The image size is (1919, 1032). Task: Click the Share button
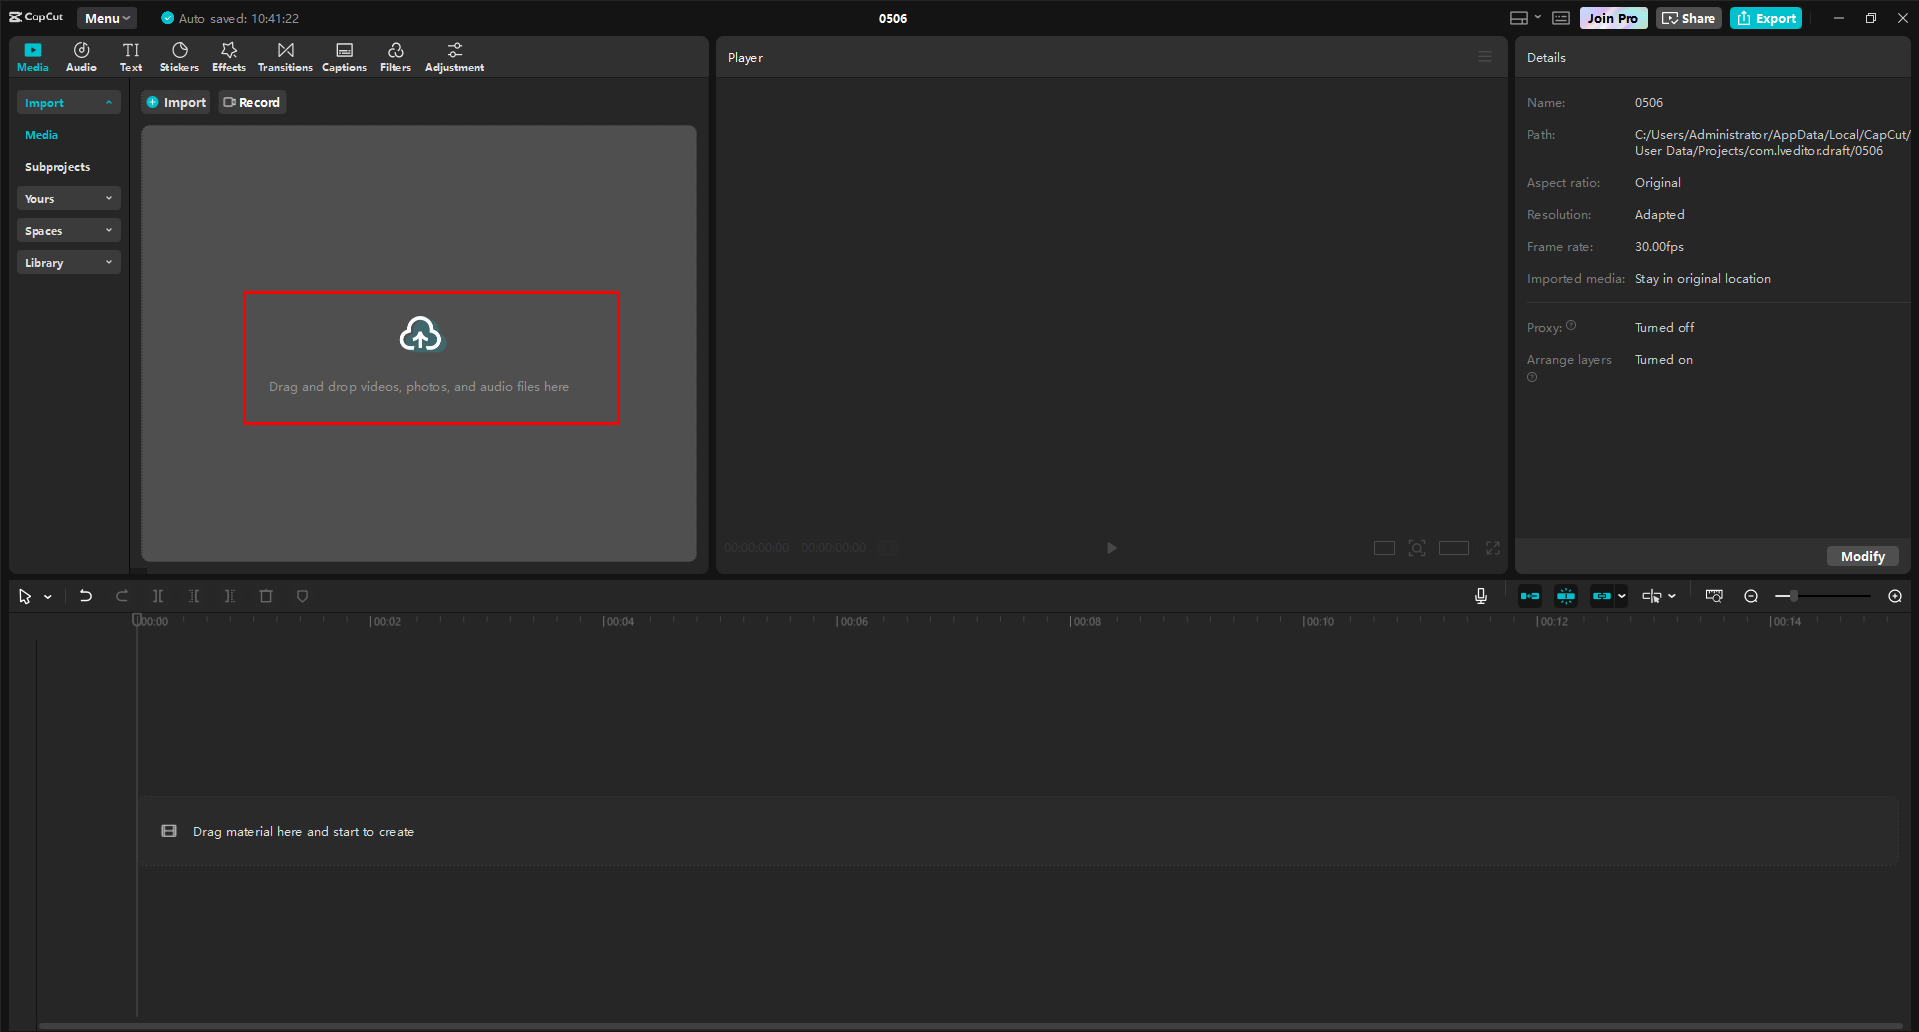click(x=1688, y=18)
